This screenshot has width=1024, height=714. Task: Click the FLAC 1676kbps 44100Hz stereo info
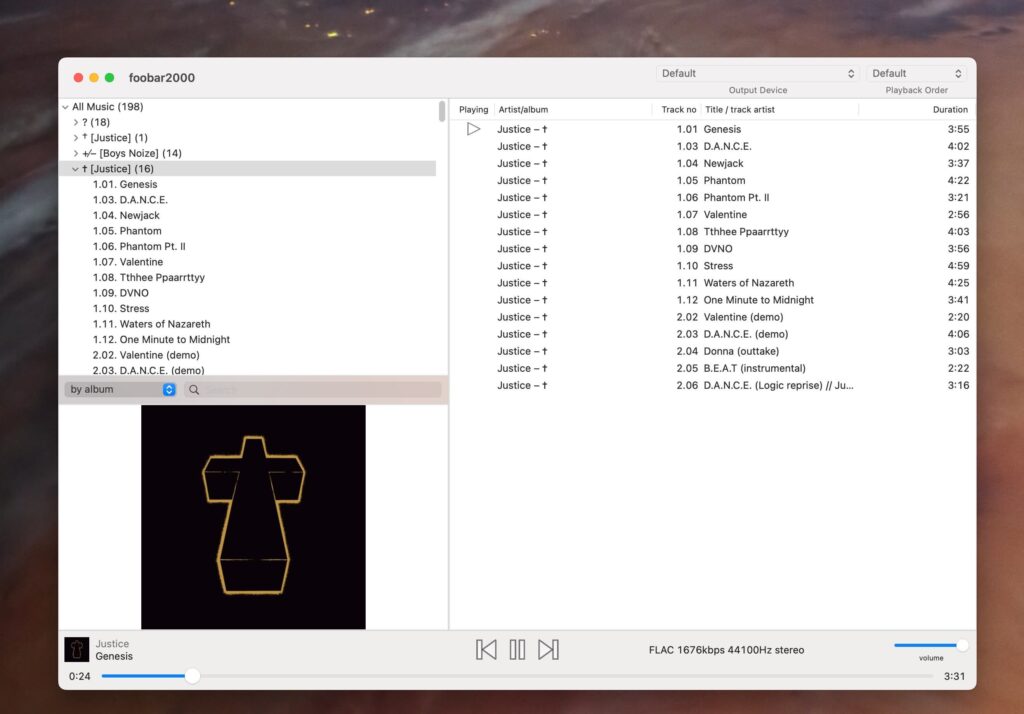click(726, 650)
